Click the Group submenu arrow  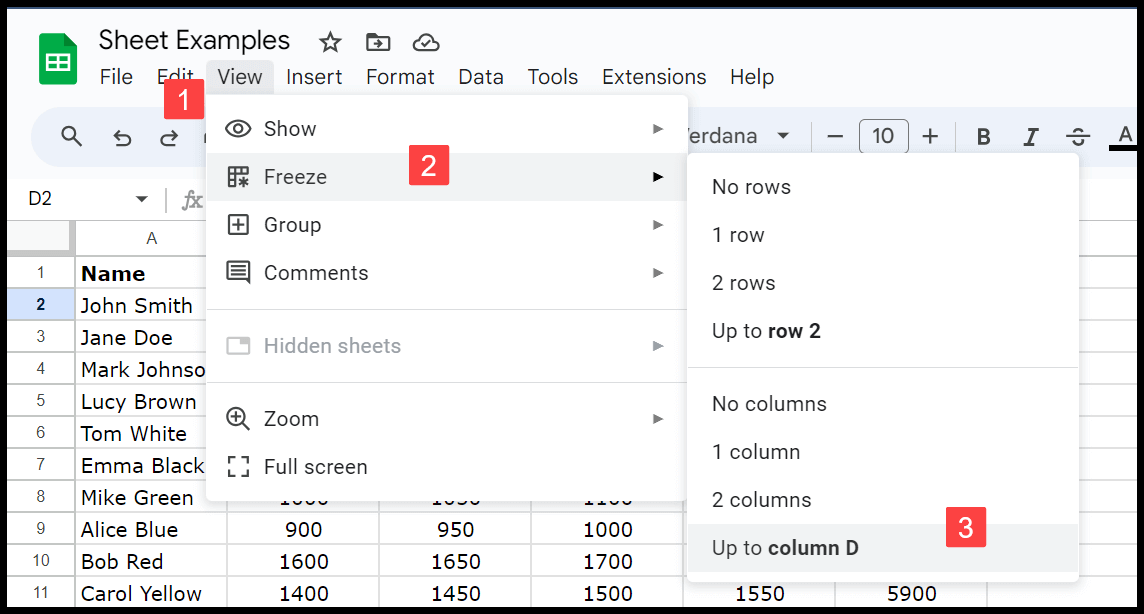658,225
